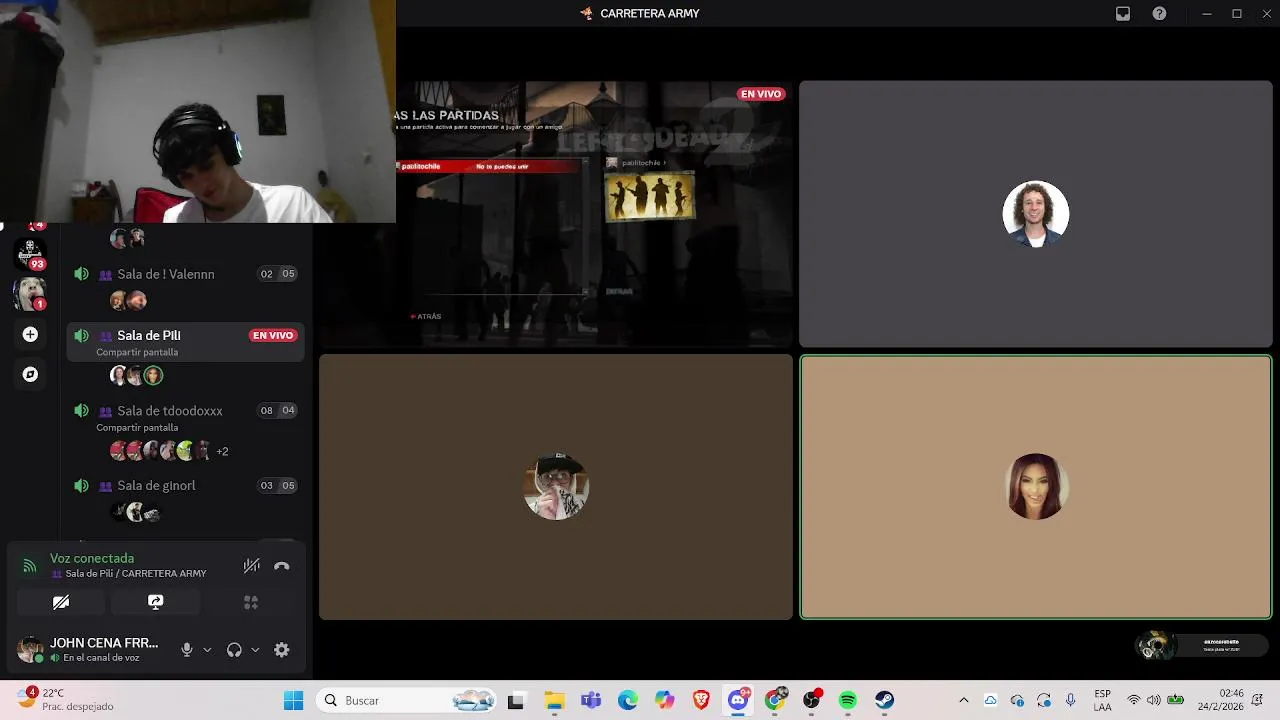Open Discord inbox icon in title bar

pos(1123,14)
